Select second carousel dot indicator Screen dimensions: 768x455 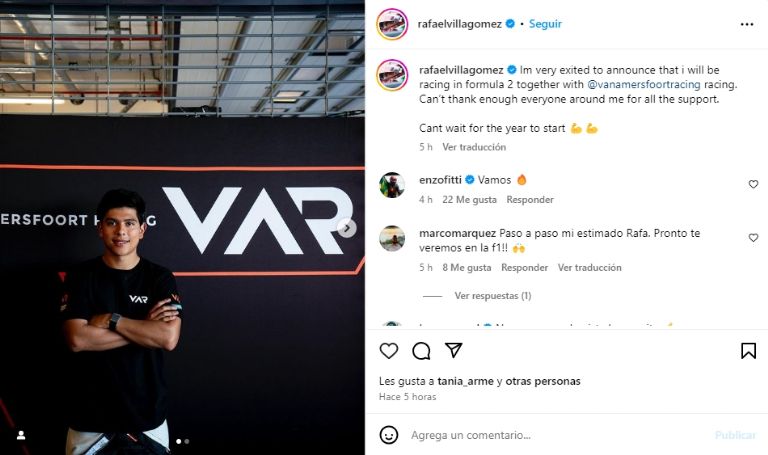pos(187,441)
